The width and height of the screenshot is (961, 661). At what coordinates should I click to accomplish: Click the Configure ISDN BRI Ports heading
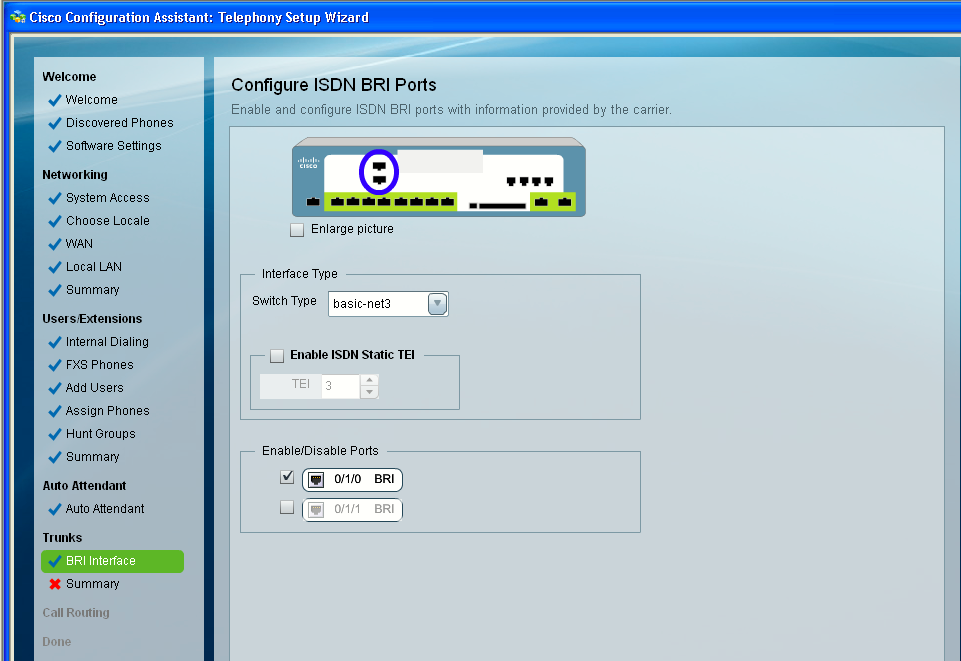click(x=333, y=85)
